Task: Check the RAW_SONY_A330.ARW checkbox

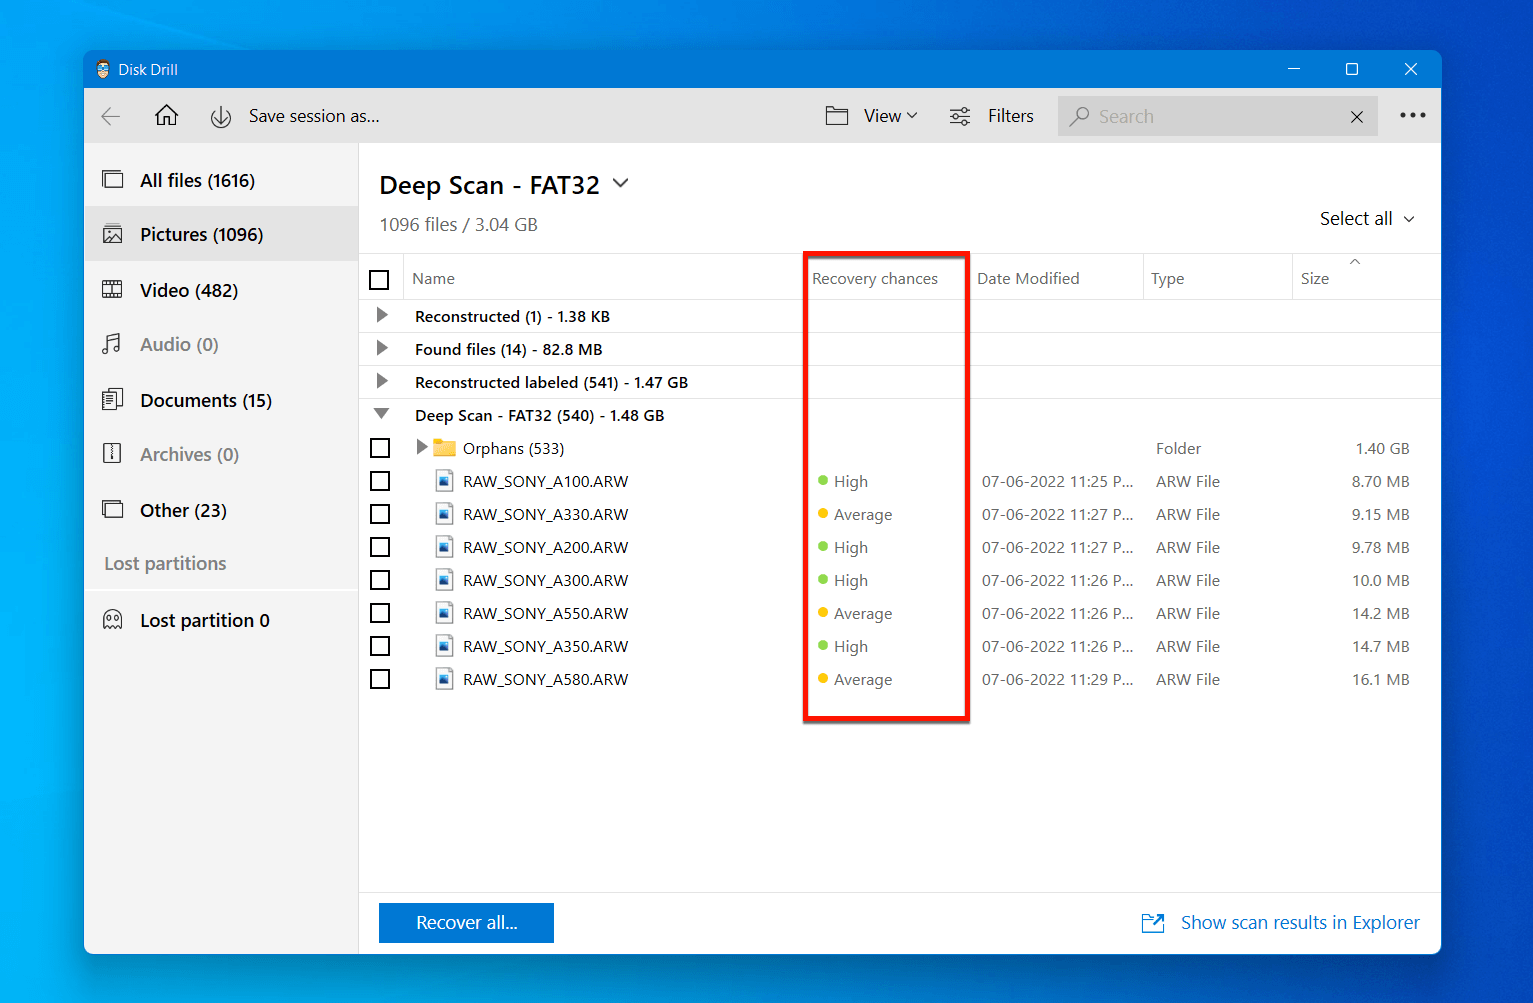Action: (380, 514)
